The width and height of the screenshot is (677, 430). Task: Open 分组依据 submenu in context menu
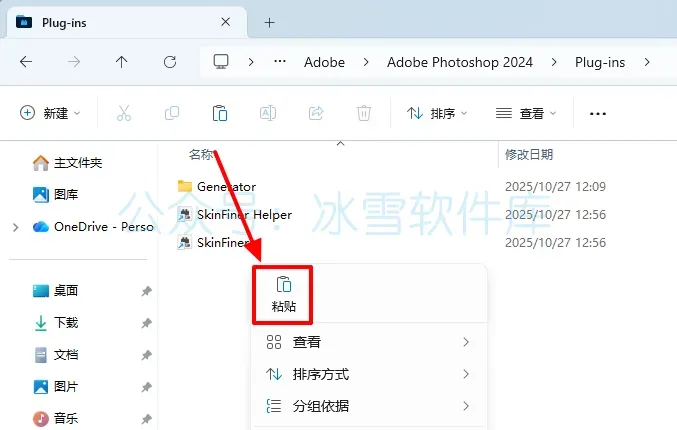coord(368,406)
